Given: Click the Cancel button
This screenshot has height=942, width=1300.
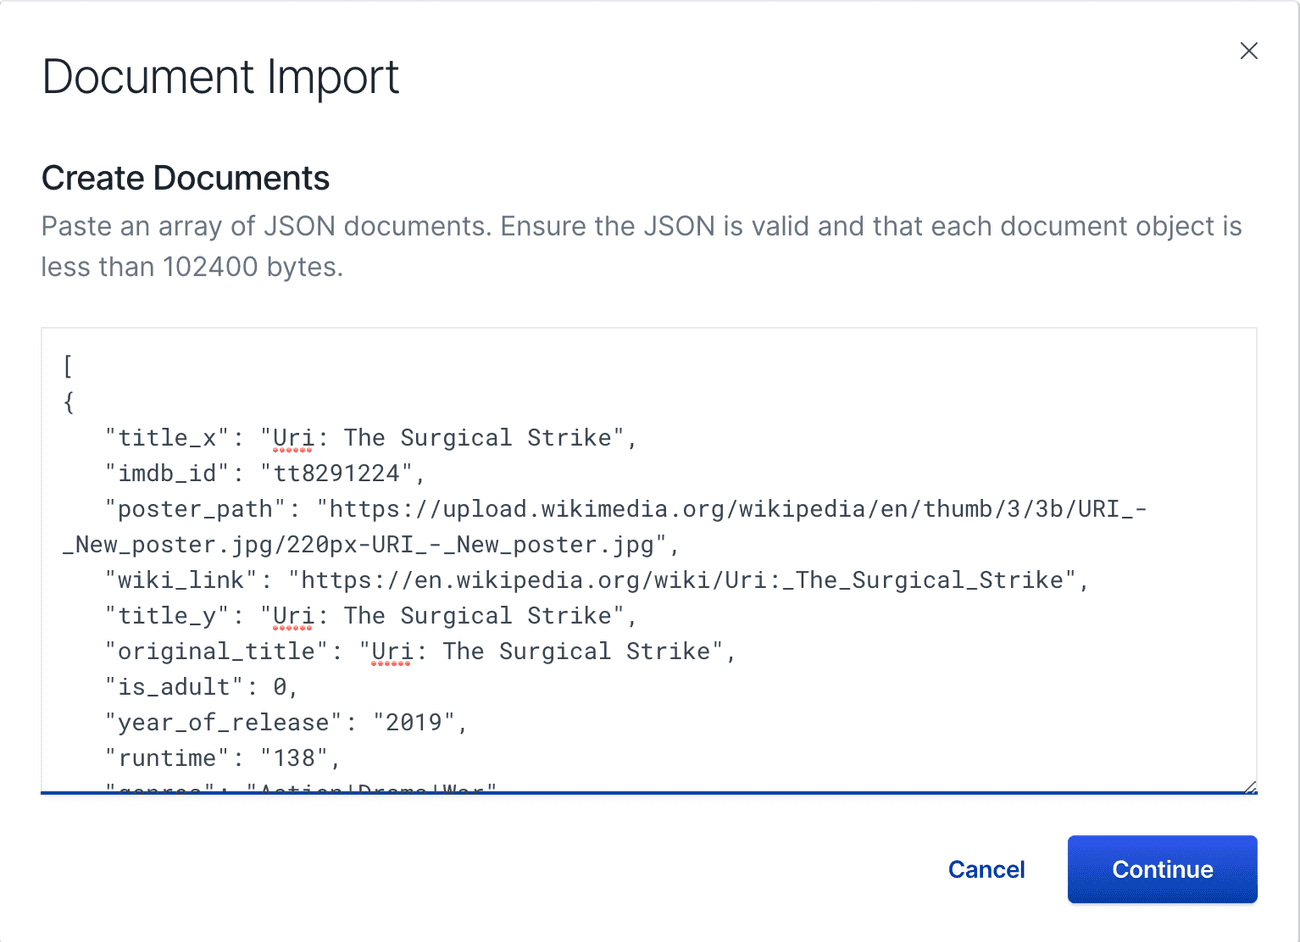Looking at the screenshot, I should point(986,869).
